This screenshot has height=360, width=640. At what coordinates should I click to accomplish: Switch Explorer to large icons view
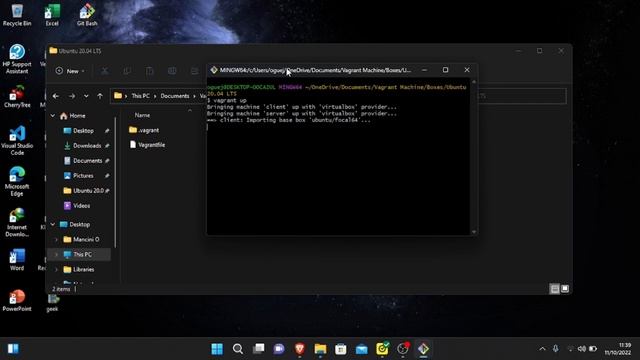[x=565, y=289]
